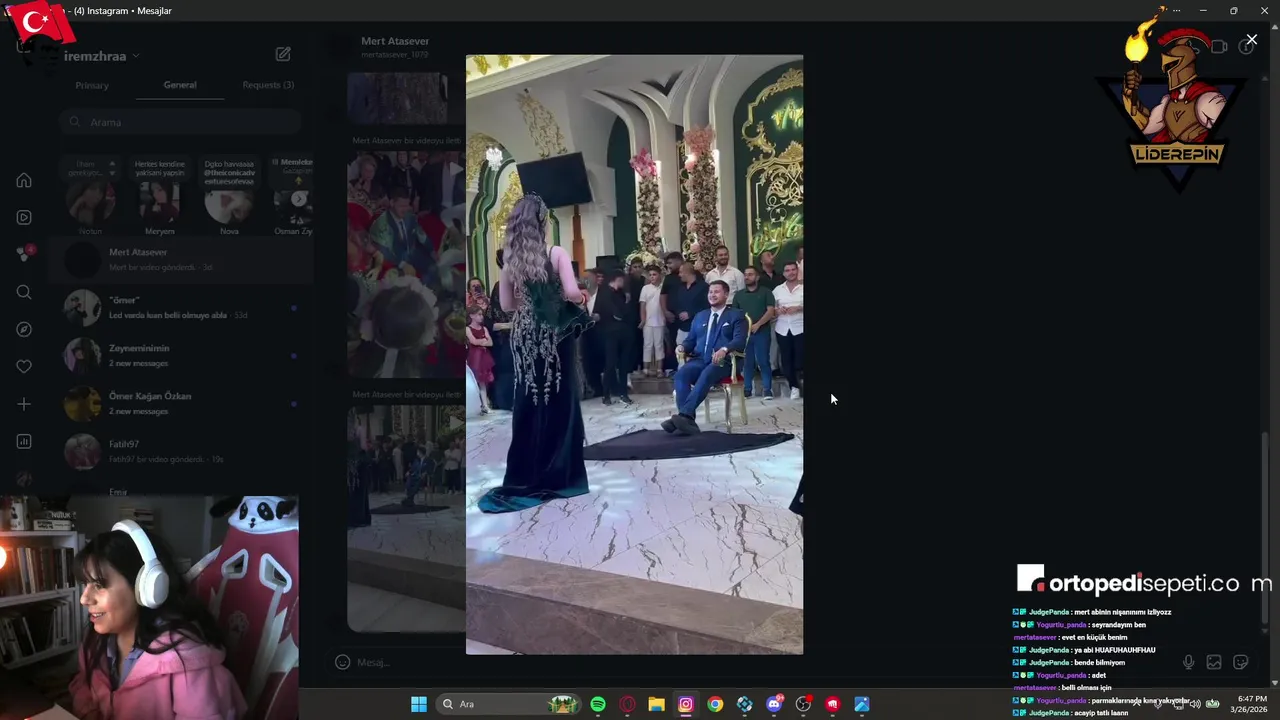Click the Arama search field
Image resolution: width=1280 pixels, height=720 pixels.
point(180,122)
